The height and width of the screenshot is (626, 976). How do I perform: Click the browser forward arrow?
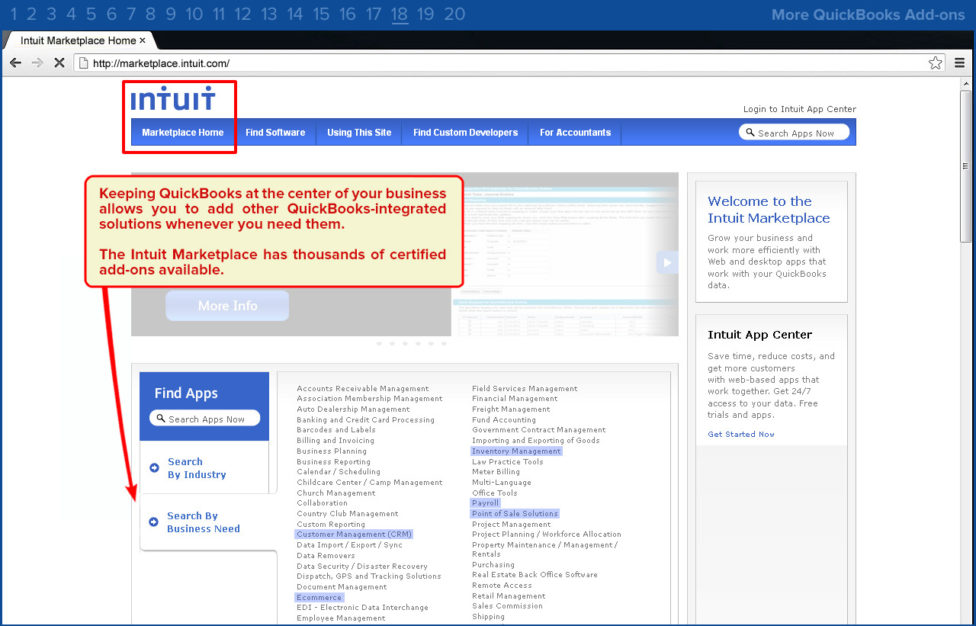[x=37, y=63]
